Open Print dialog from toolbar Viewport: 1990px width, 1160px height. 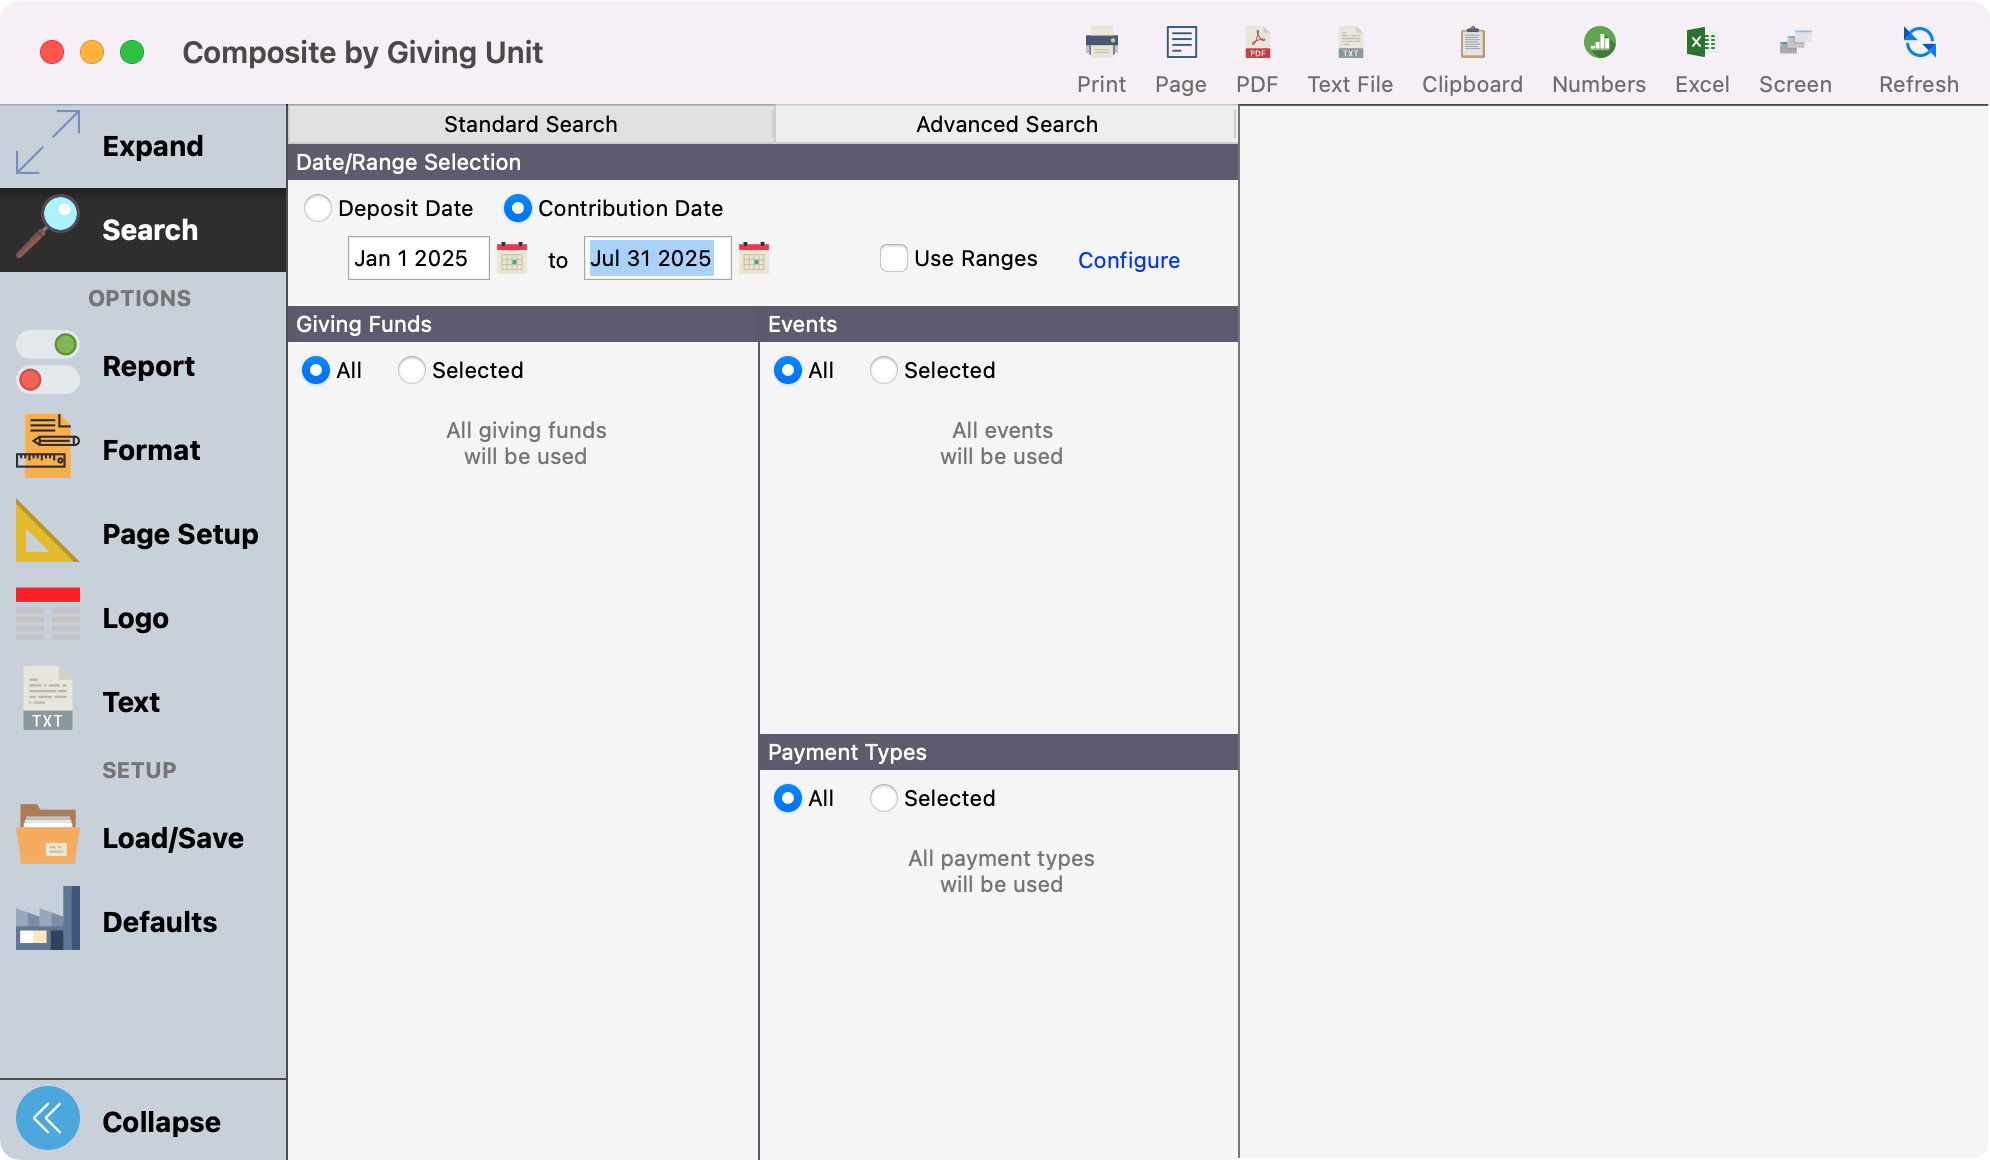[x=1101, y=55]
